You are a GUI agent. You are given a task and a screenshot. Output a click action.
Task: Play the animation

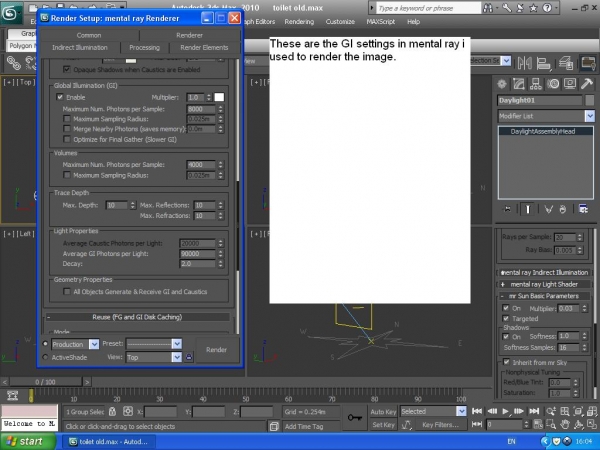pyautogui.click(x=505, y=411)
